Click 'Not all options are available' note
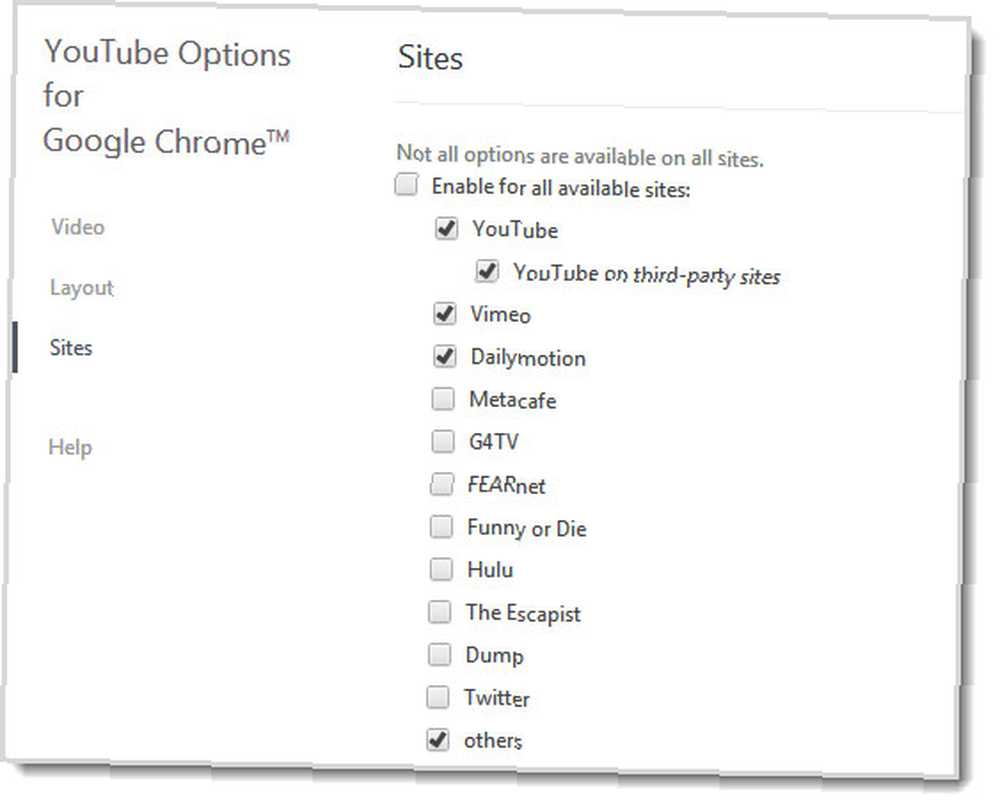Viewport: 1000px width, 808px height. (580, 156)
